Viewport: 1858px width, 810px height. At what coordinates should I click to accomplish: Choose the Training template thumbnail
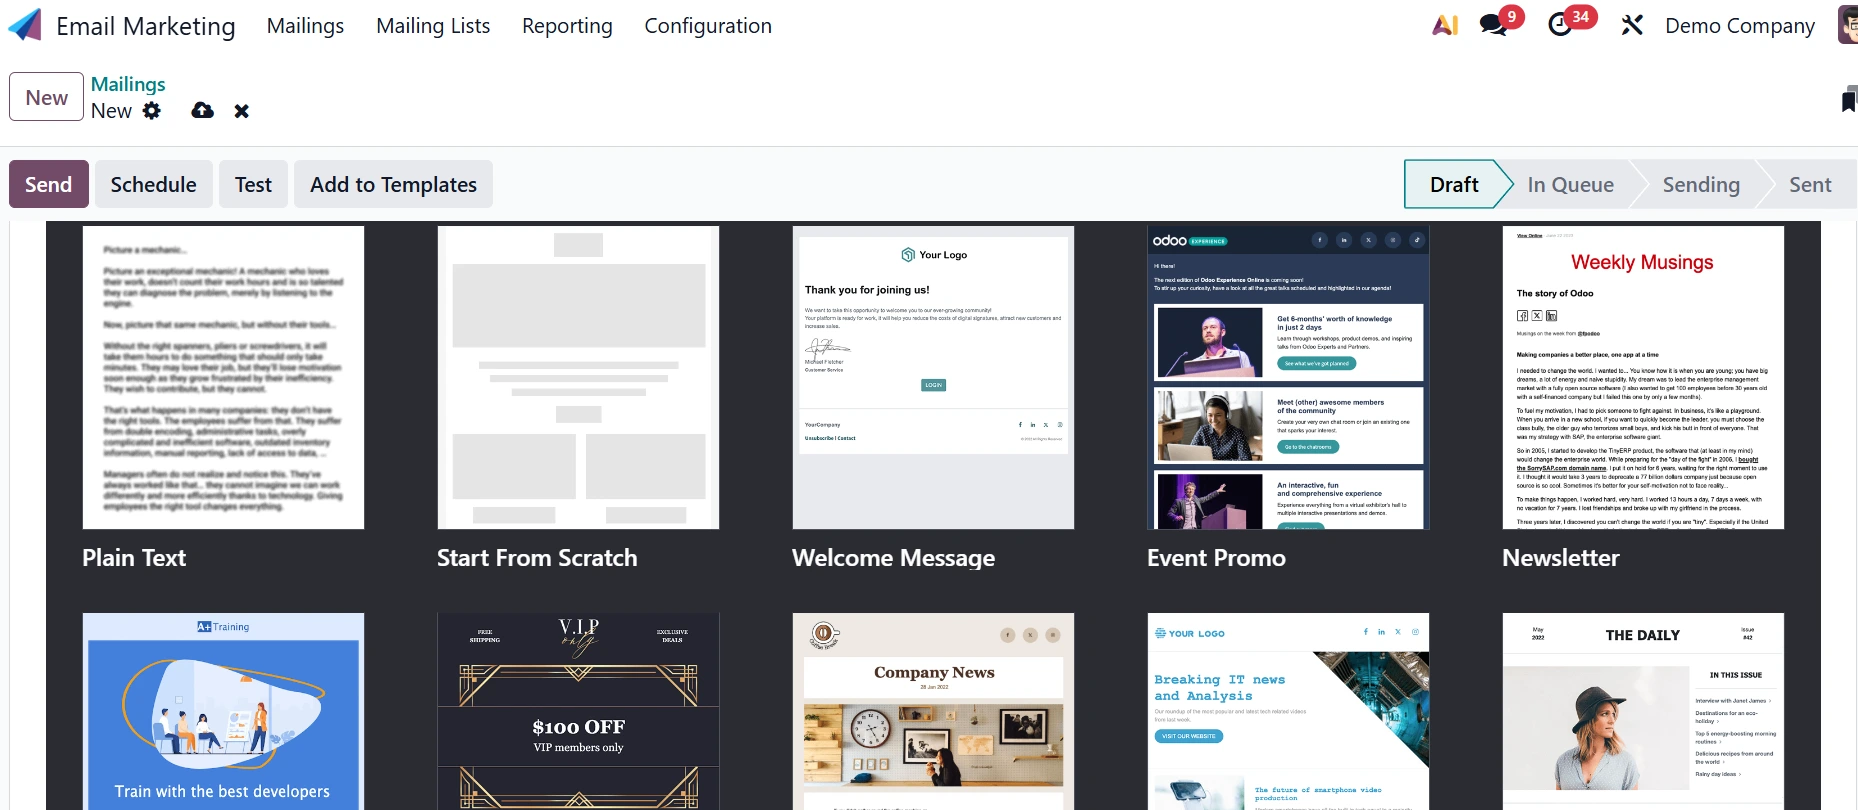[x=223, y=711]
